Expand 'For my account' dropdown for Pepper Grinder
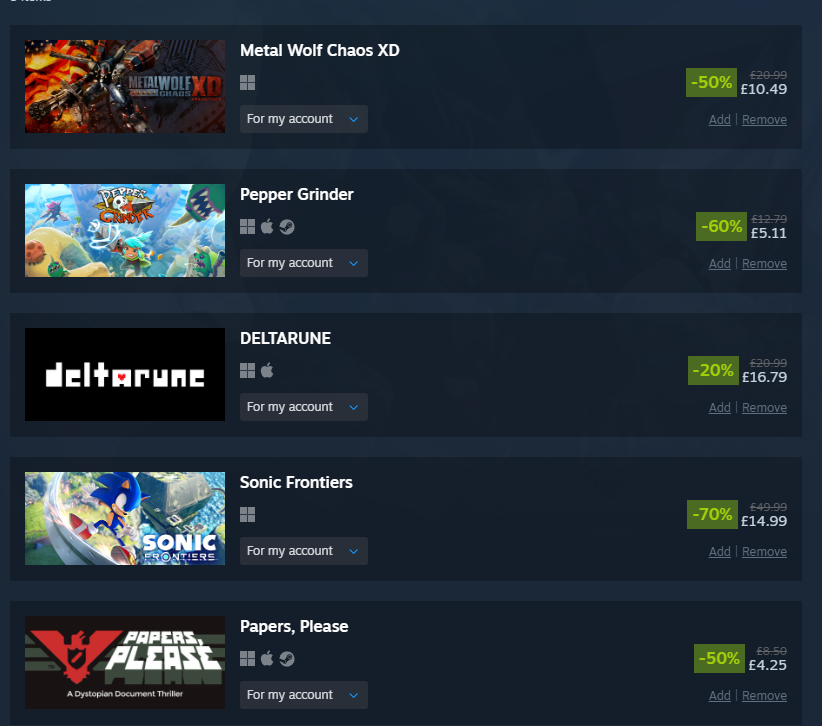 pos(304,263)
